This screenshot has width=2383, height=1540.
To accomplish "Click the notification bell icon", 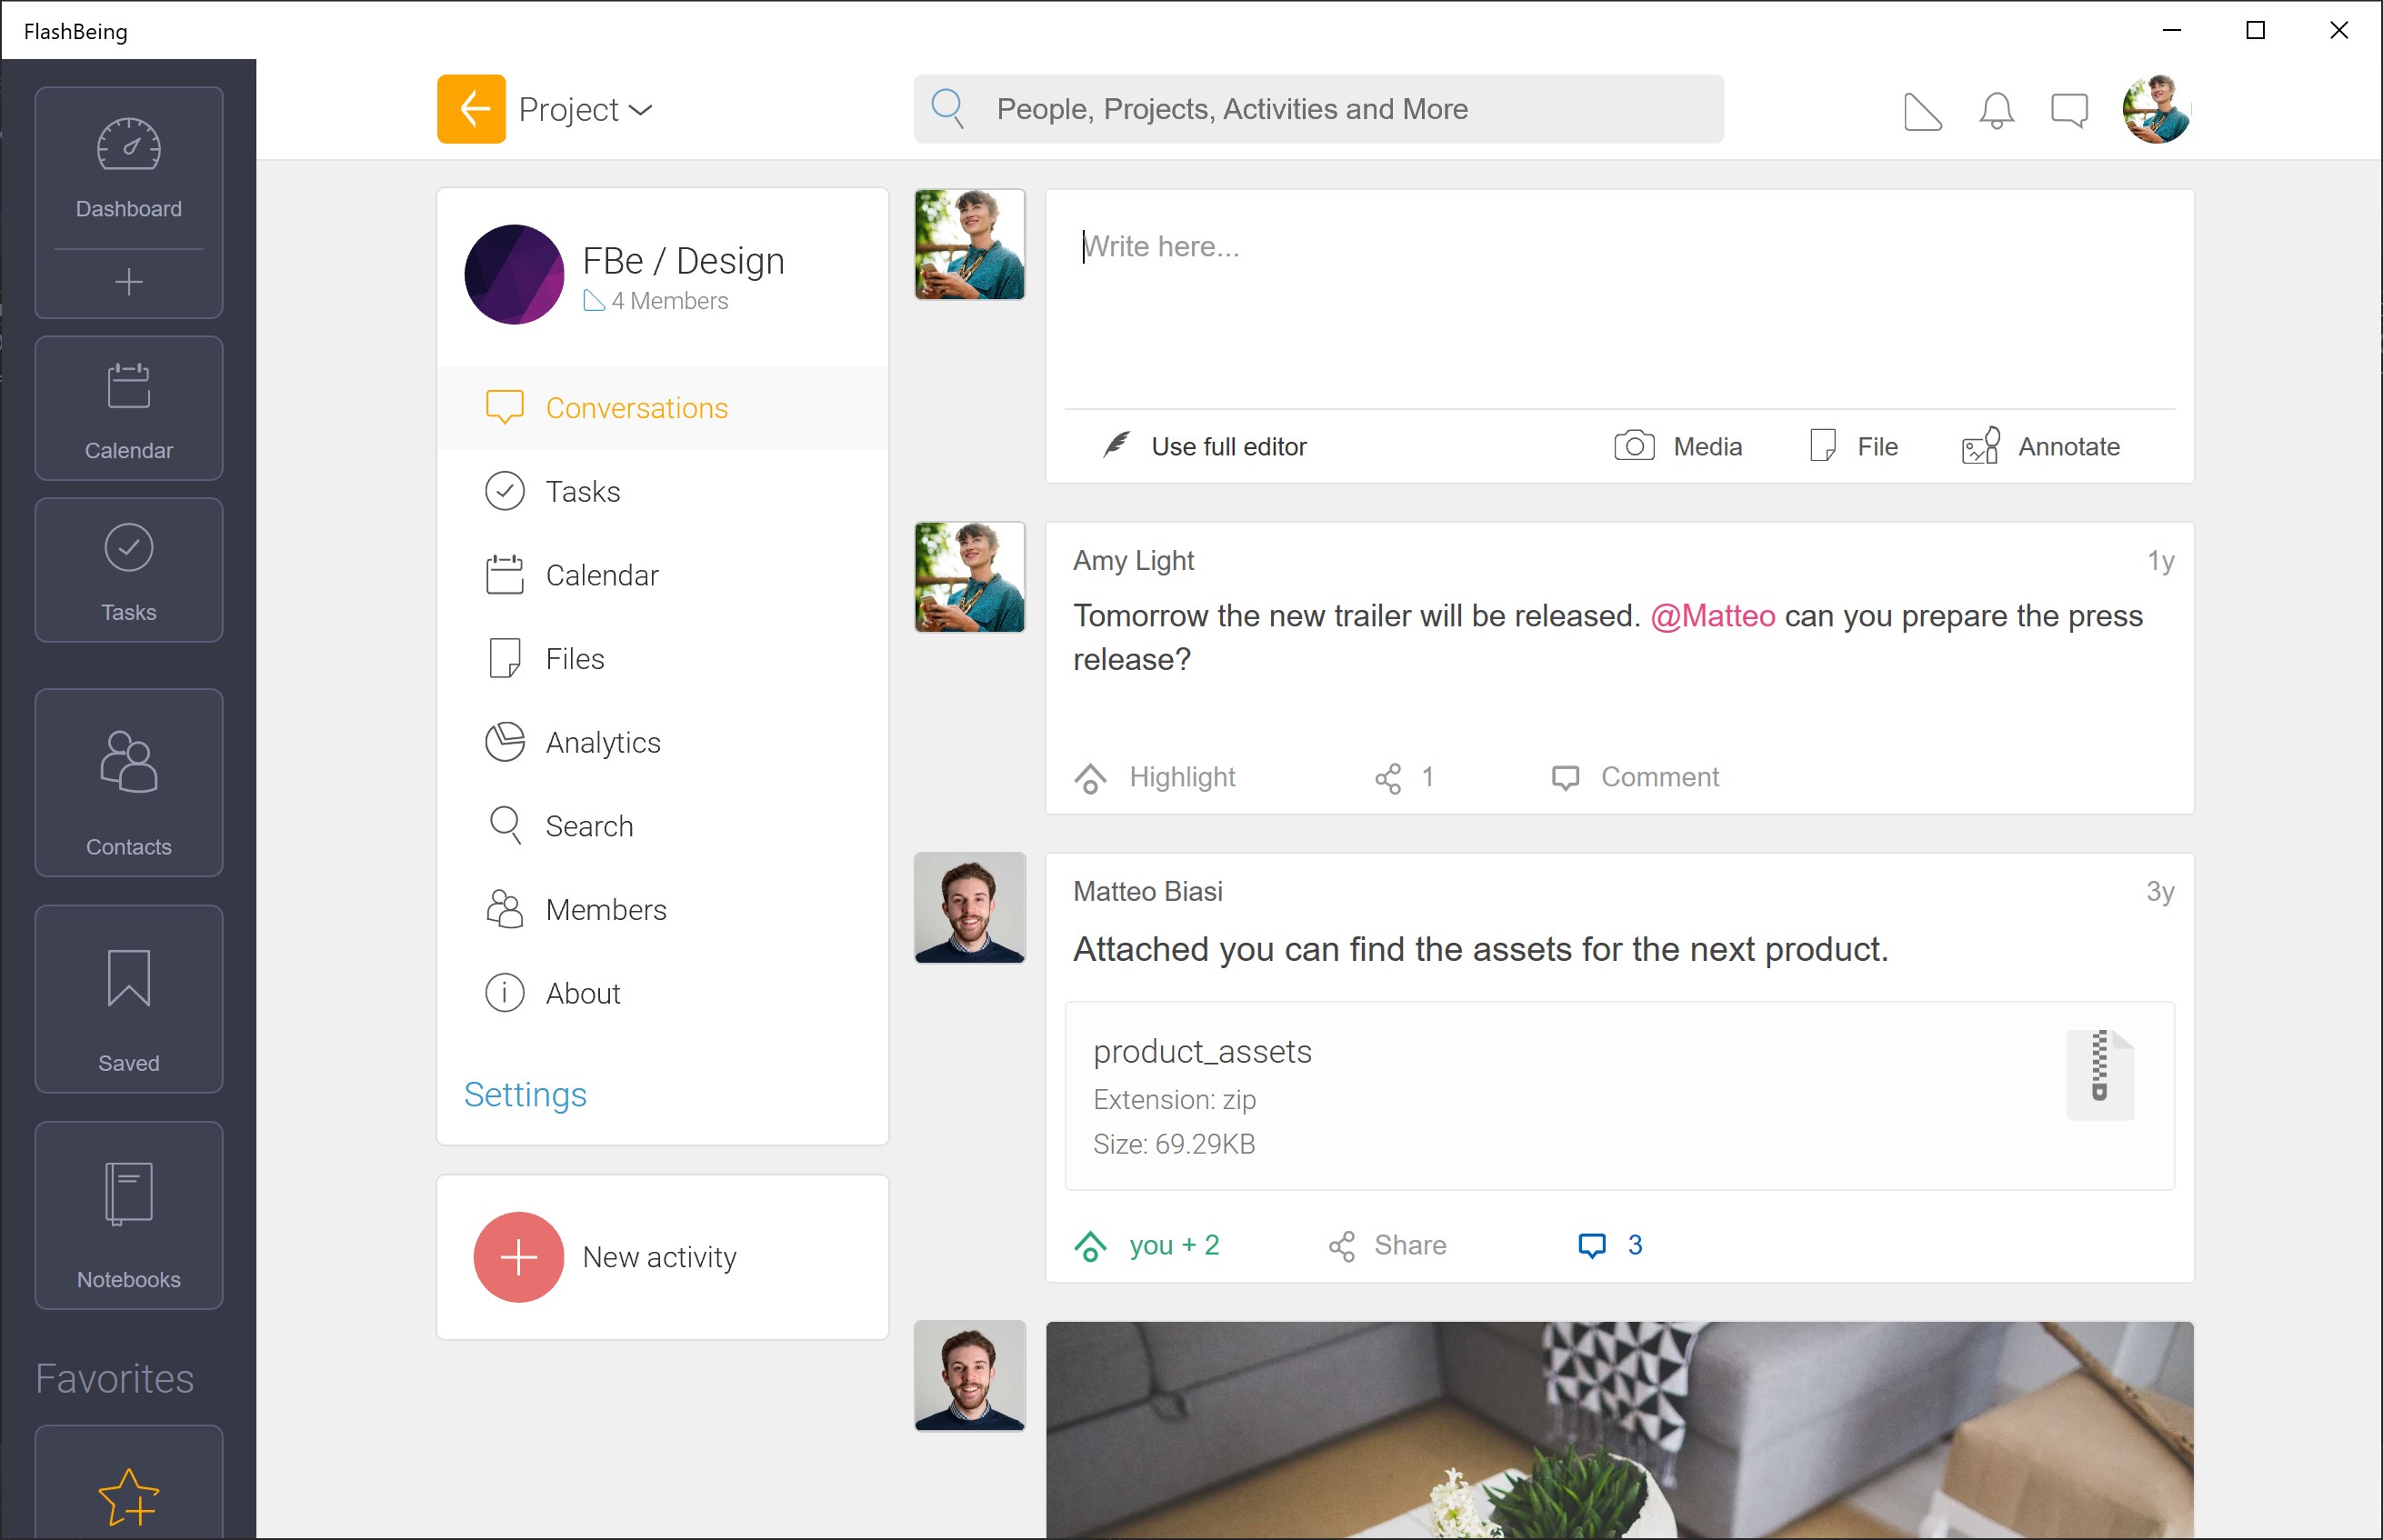I will click(x=1996, y=110).
